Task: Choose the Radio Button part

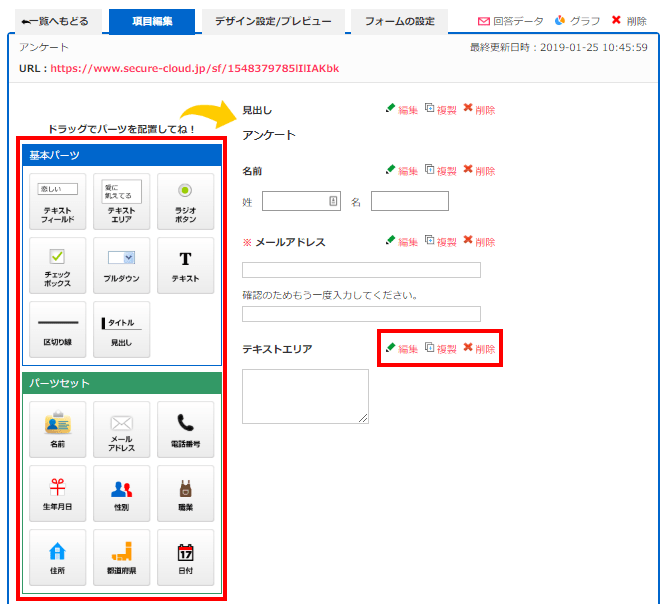Action: pos(185,201)
